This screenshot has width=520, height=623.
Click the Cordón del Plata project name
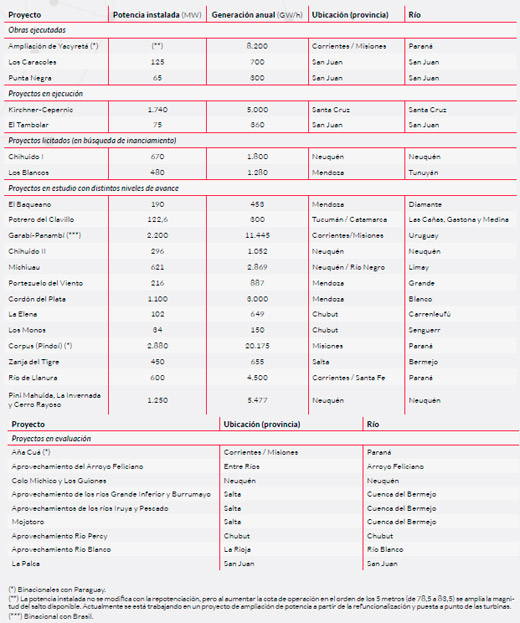click(37, 299)
